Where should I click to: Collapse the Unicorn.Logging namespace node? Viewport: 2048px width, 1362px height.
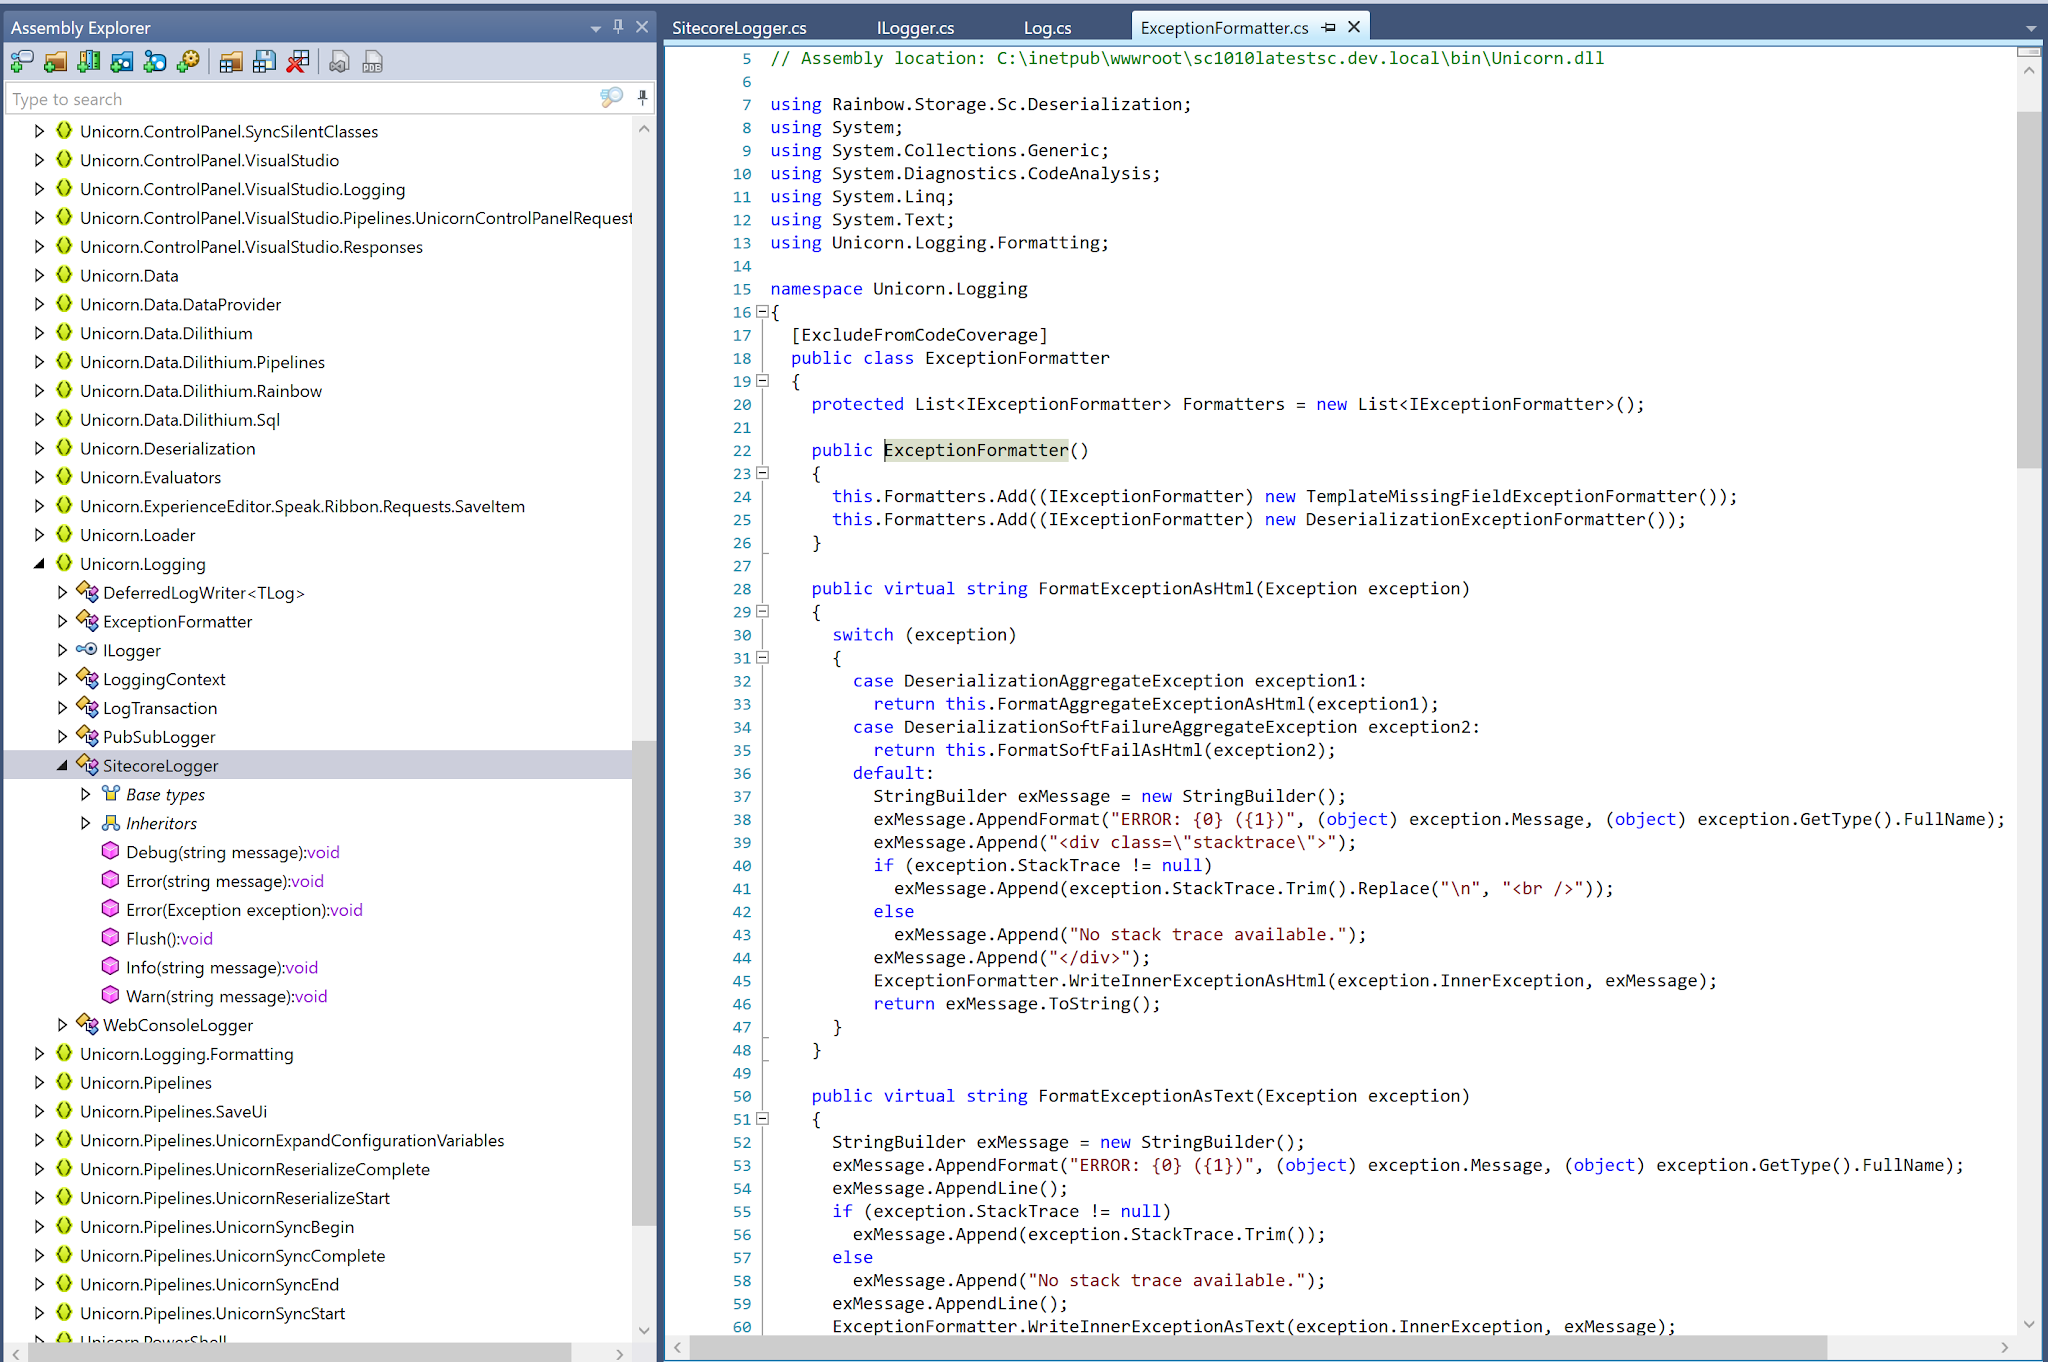coord(39,563)
